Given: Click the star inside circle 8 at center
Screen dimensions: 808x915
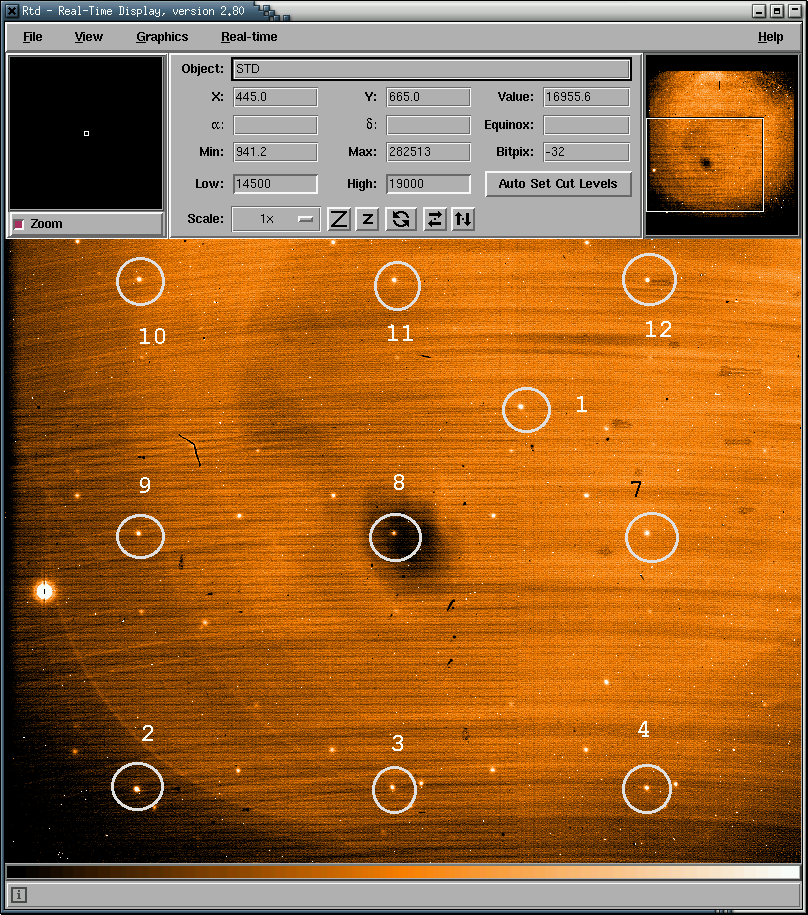Looking at the screenshot, I should [394, 533].
